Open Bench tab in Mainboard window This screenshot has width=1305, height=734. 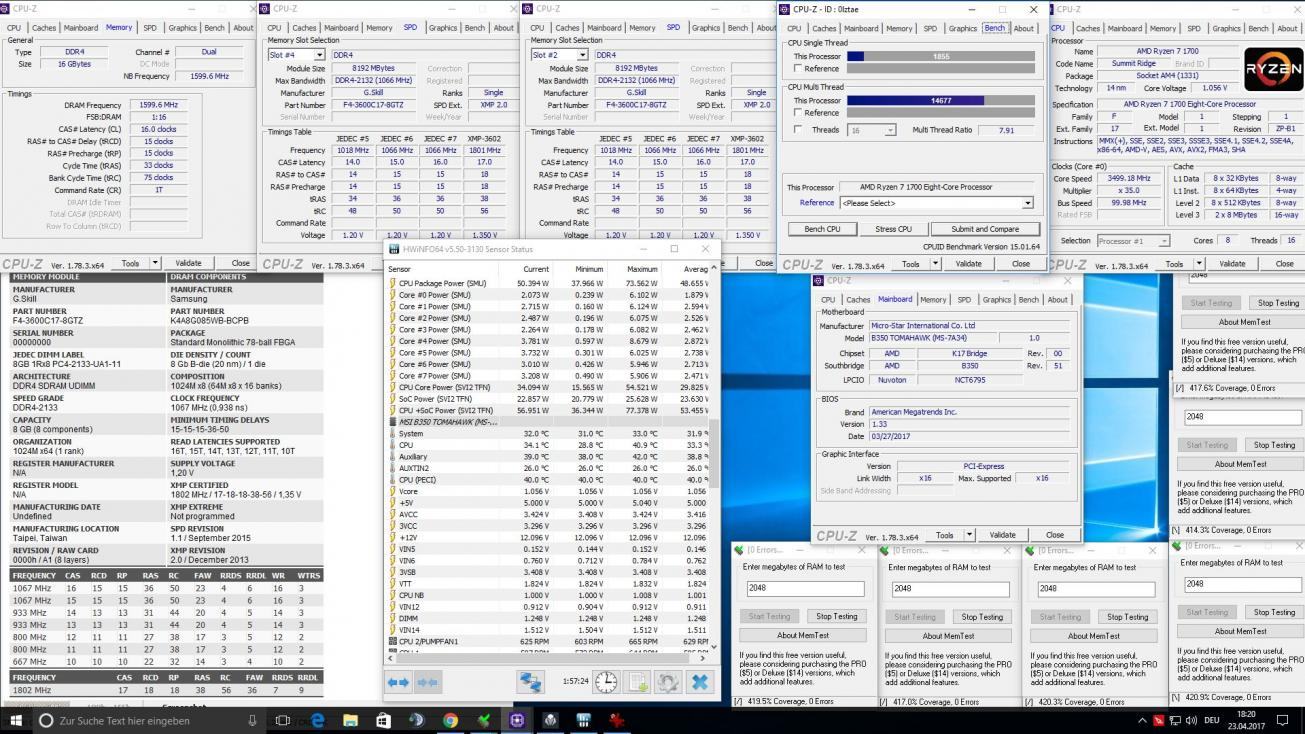[x=1029, y=299]
